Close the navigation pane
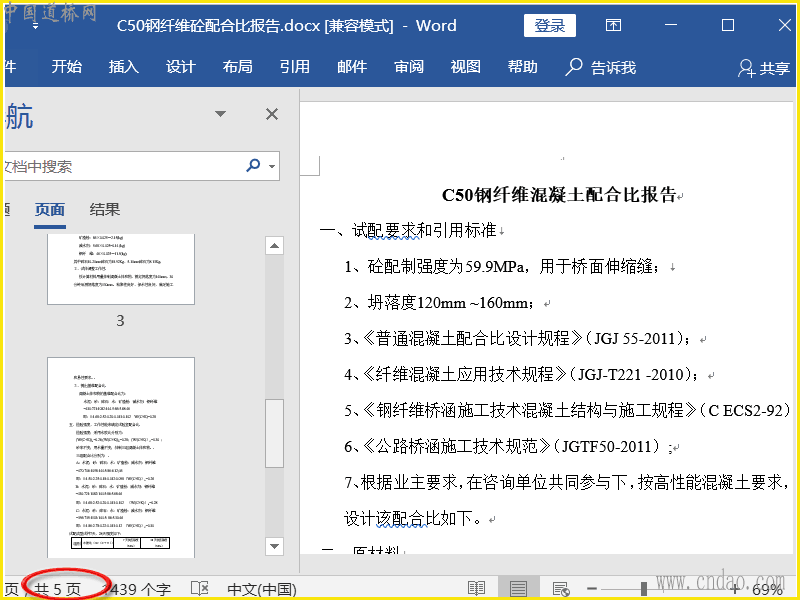The height and width of the screenshot is (600, 800). 272,114
